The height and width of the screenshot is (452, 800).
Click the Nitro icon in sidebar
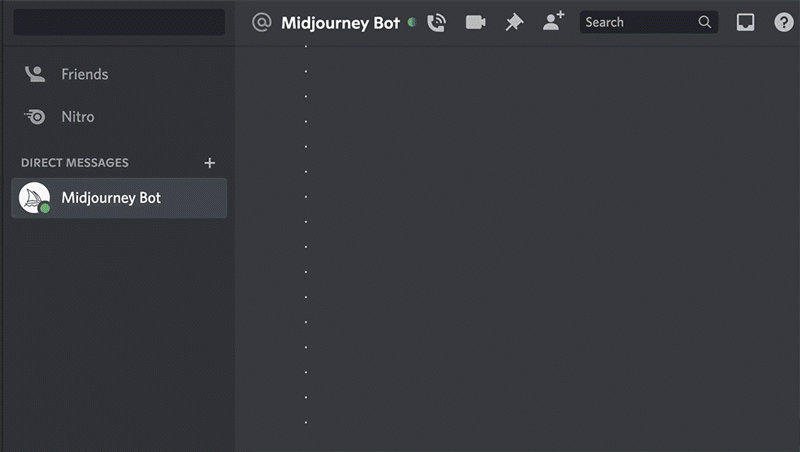pyautogui.click(x=35, y=117)
